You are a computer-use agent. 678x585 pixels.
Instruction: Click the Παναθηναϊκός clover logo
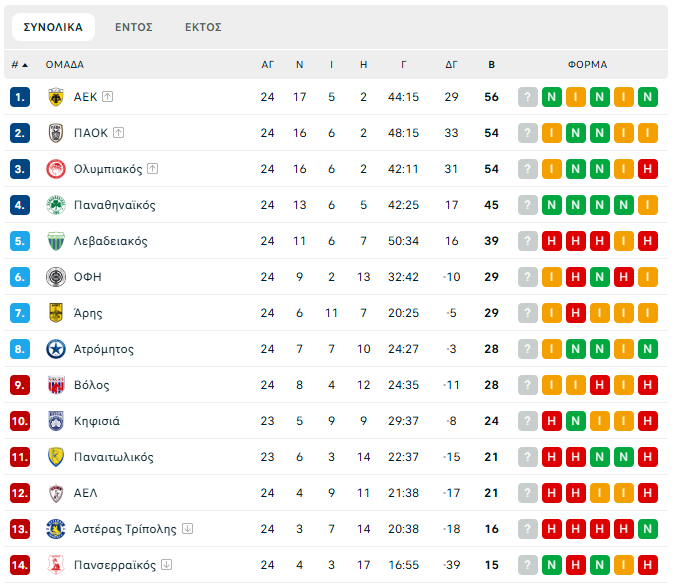pyautogui.click(x=56, y=205)
